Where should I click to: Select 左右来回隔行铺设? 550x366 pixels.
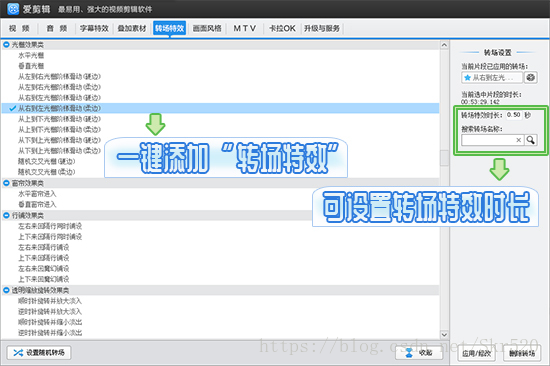click(43, 247)
